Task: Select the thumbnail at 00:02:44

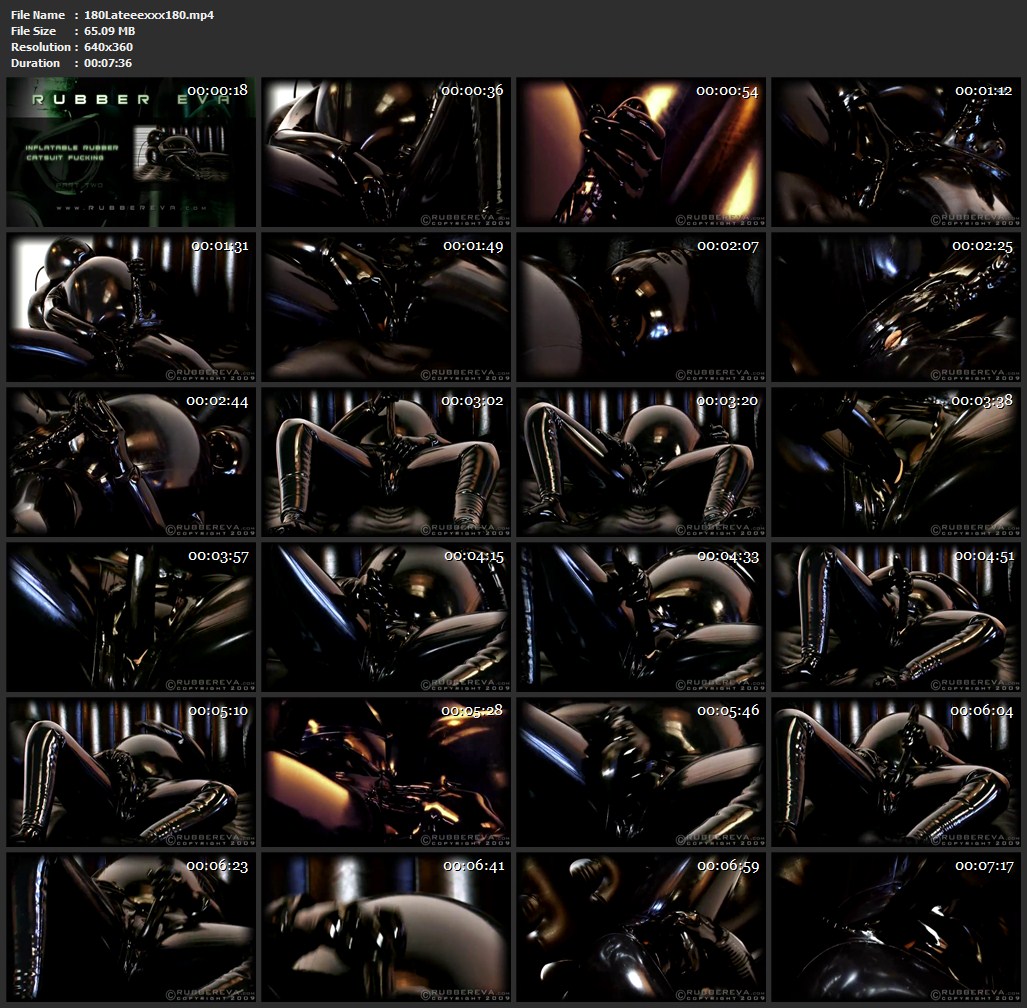Action: click(x=131, y=462)
